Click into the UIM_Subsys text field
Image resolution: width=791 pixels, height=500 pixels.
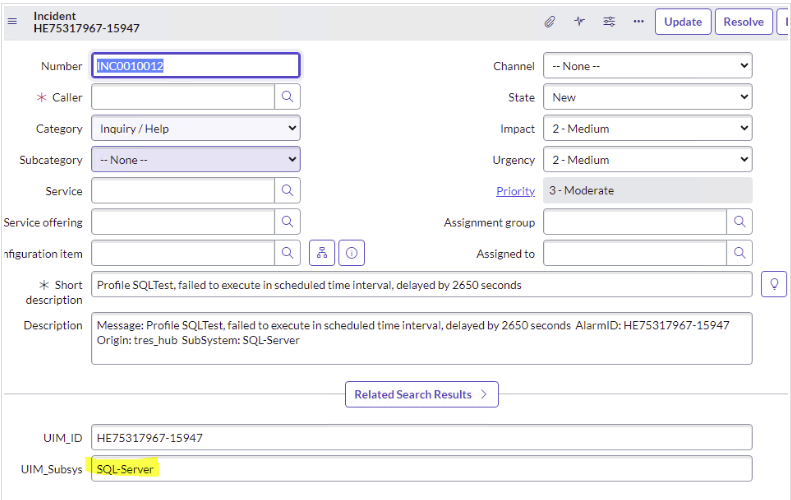[x=420, y=468]
